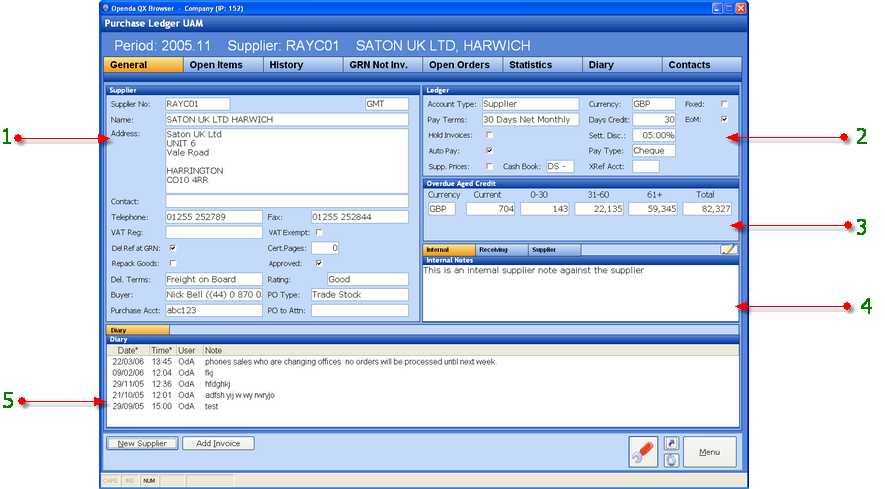Select the Supplier notes tab
885x489 pixels.
coord(555,250)
